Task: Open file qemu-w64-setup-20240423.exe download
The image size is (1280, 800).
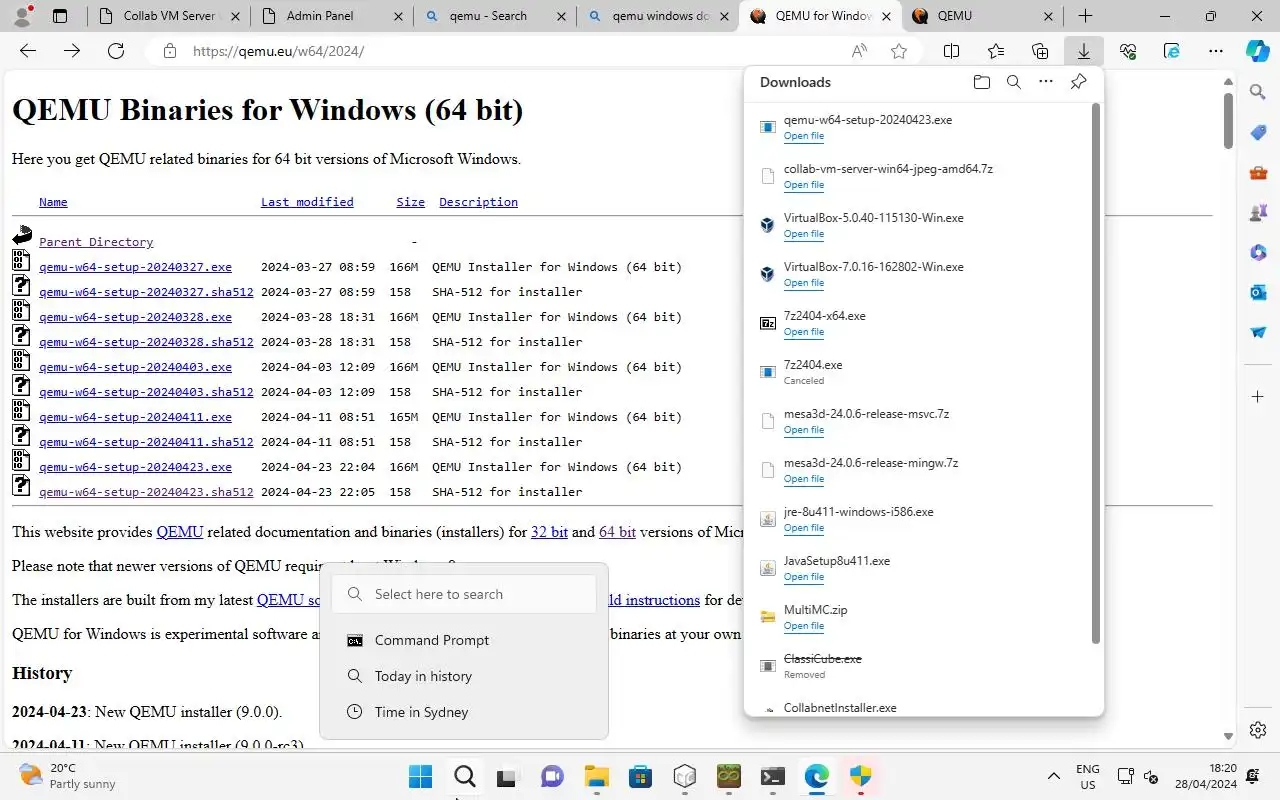Action: pyautogui.click(x=804, y=136)
